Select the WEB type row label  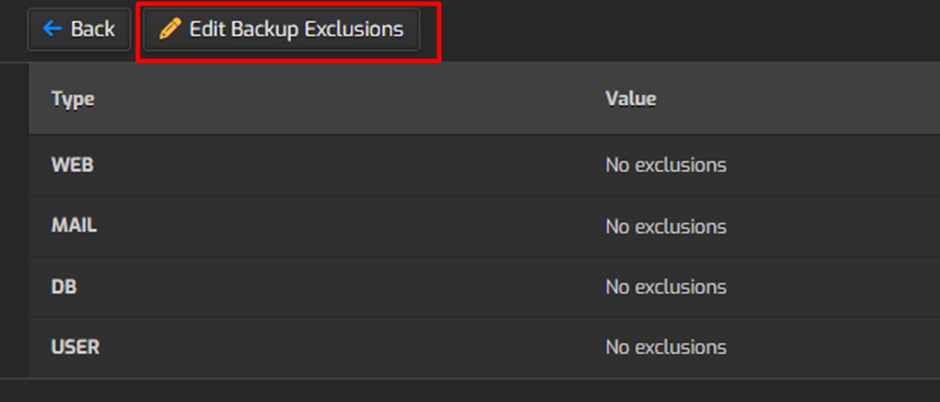72,165
